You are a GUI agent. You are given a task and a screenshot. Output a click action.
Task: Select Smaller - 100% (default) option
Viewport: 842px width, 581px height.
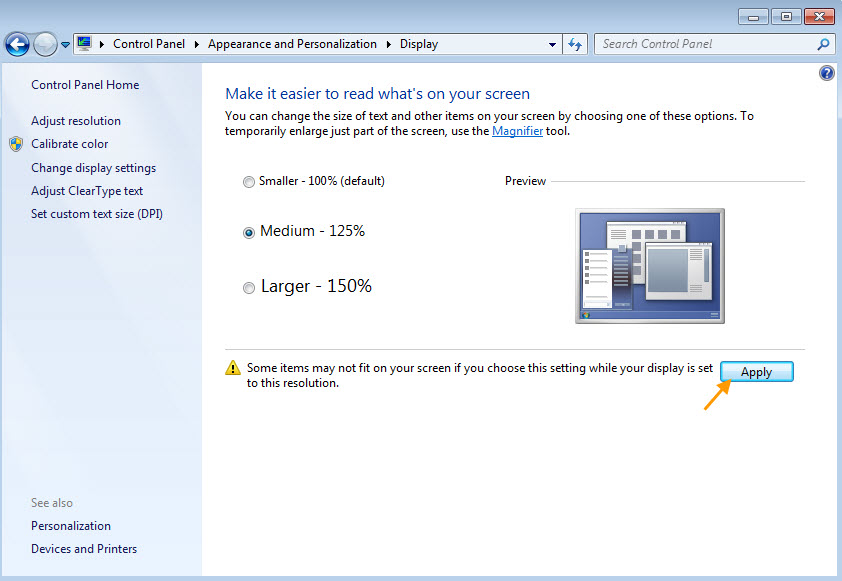click(249, 182)
